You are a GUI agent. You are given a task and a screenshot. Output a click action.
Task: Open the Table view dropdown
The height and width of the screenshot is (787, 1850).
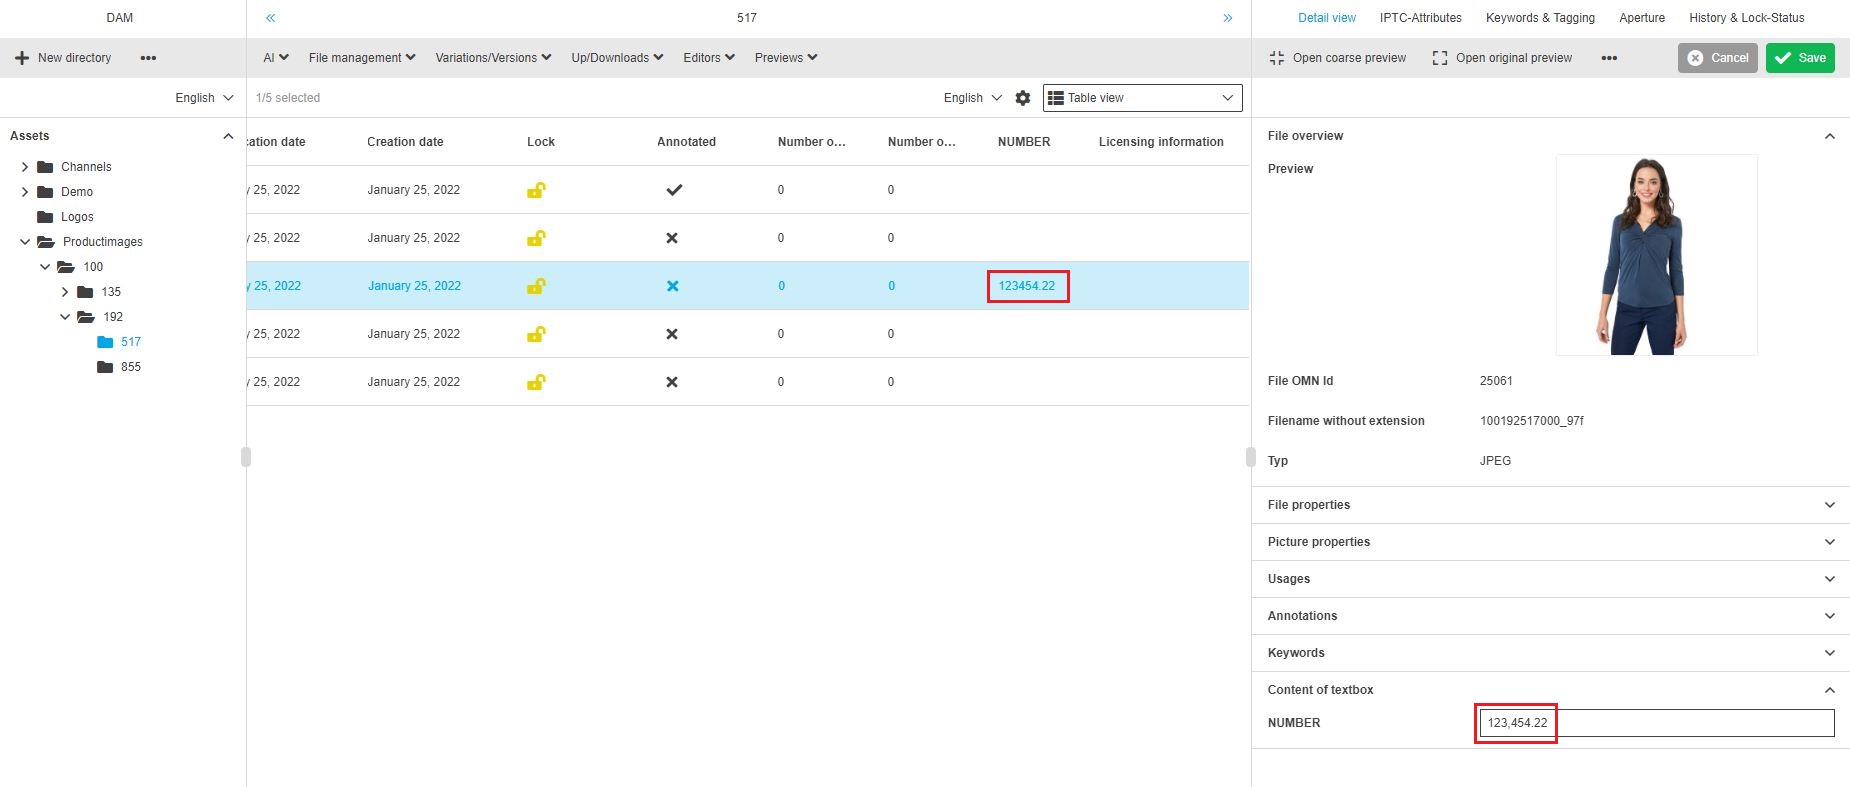click(x=1142, y=98)
